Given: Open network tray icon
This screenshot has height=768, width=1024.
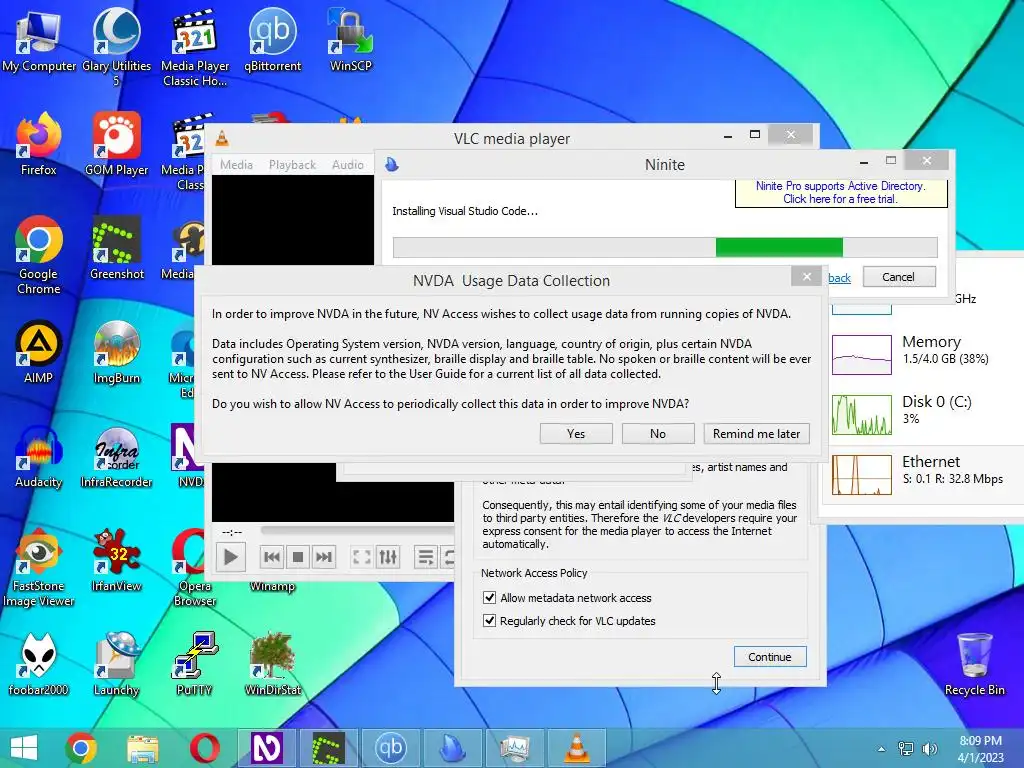Looking at the screenshot, I should [x=906, y=749].
